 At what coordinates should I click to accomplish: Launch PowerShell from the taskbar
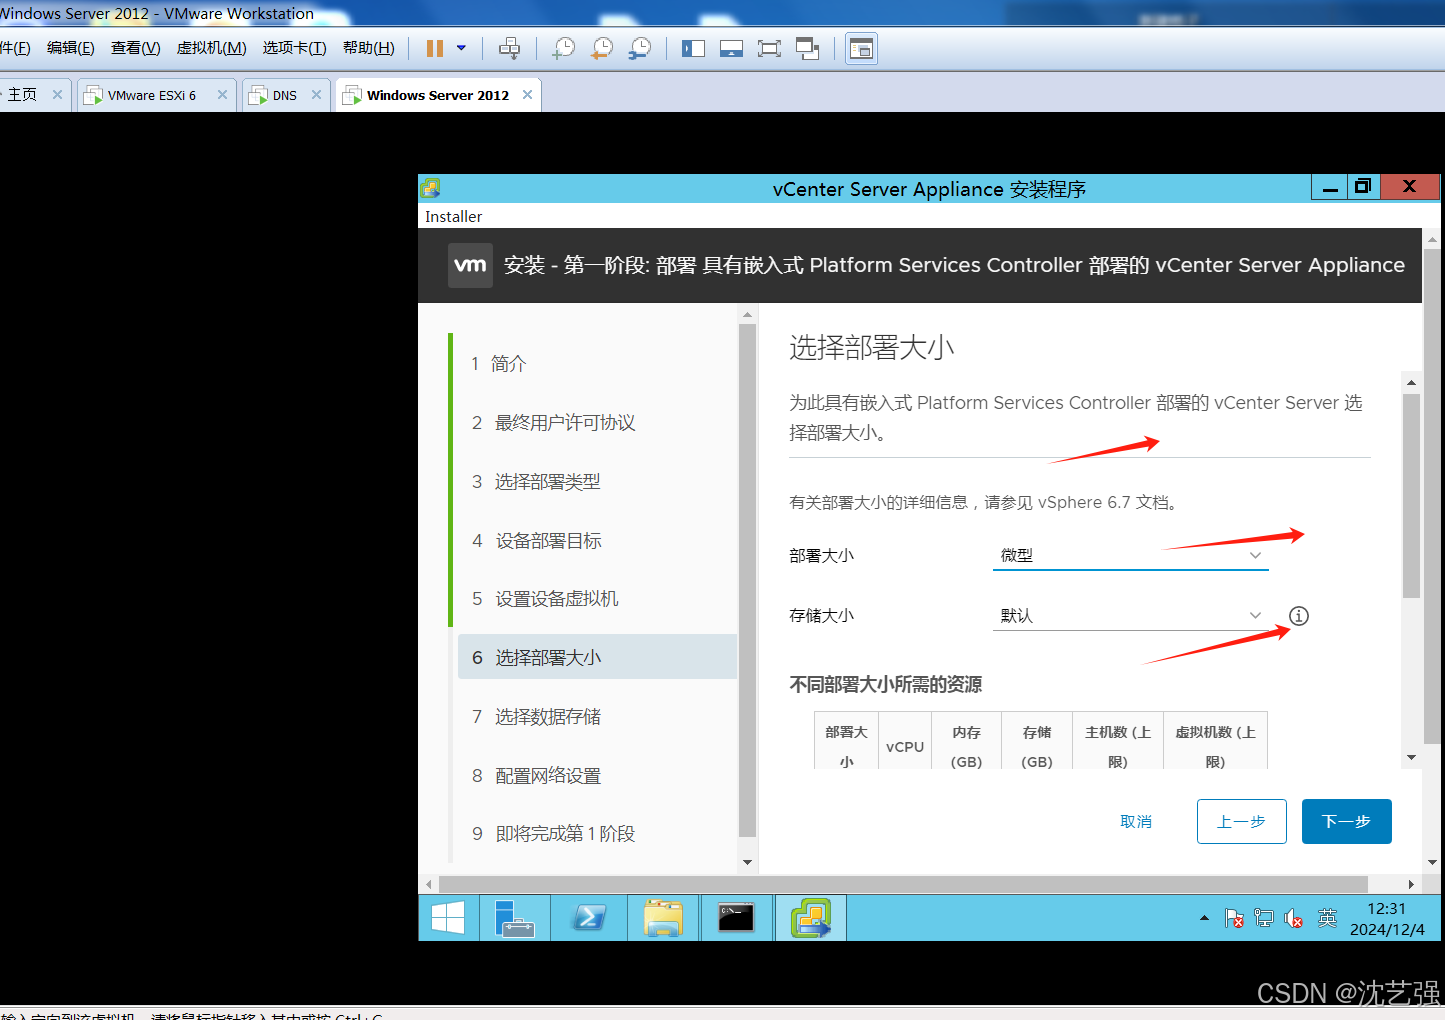point(589,917)
